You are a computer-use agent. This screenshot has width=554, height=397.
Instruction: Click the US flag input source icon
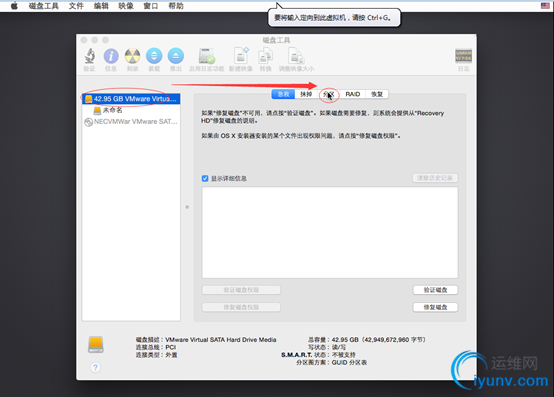point(545,6)
